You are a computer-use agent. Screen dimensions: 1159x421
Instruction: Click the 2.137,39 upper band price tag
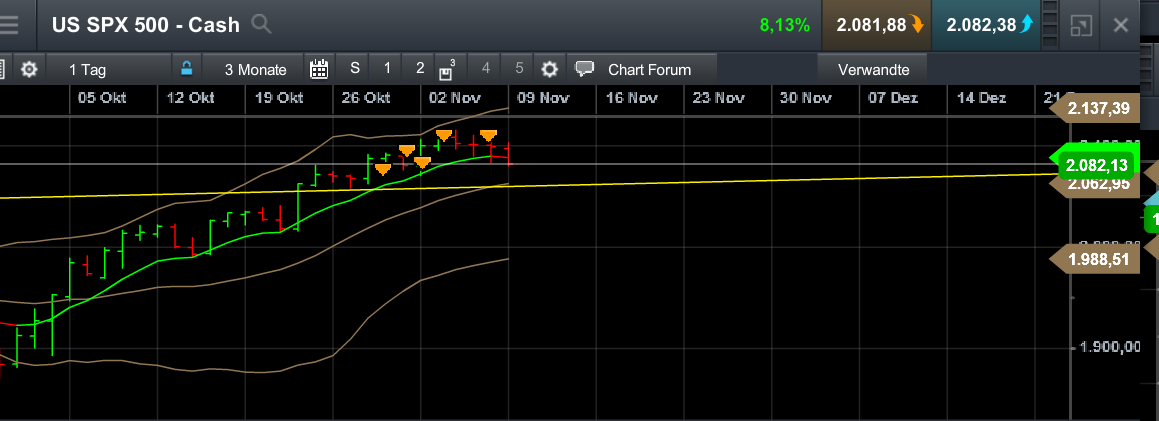point(1096,109)
